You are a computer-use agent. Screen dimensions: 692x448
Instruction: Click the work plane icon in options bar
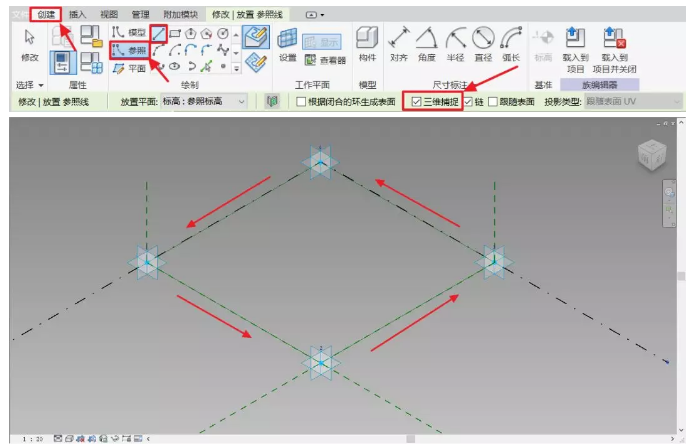click(x=272, y=102)
